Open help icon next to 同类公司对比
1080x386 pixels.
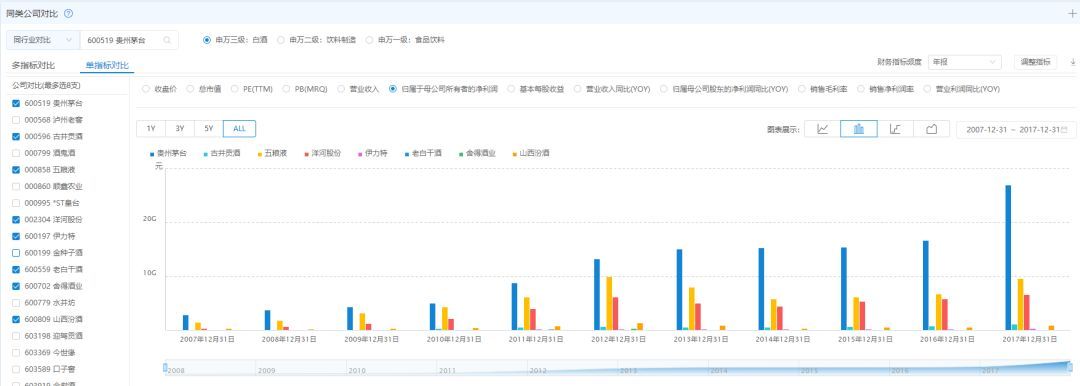coord(68,13)
